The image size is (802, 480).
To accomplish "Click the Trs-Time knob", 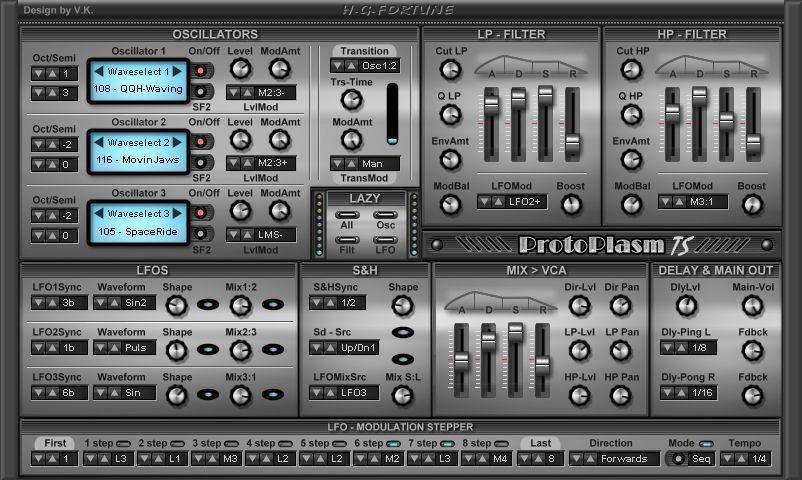I will [x=351, y=99].
